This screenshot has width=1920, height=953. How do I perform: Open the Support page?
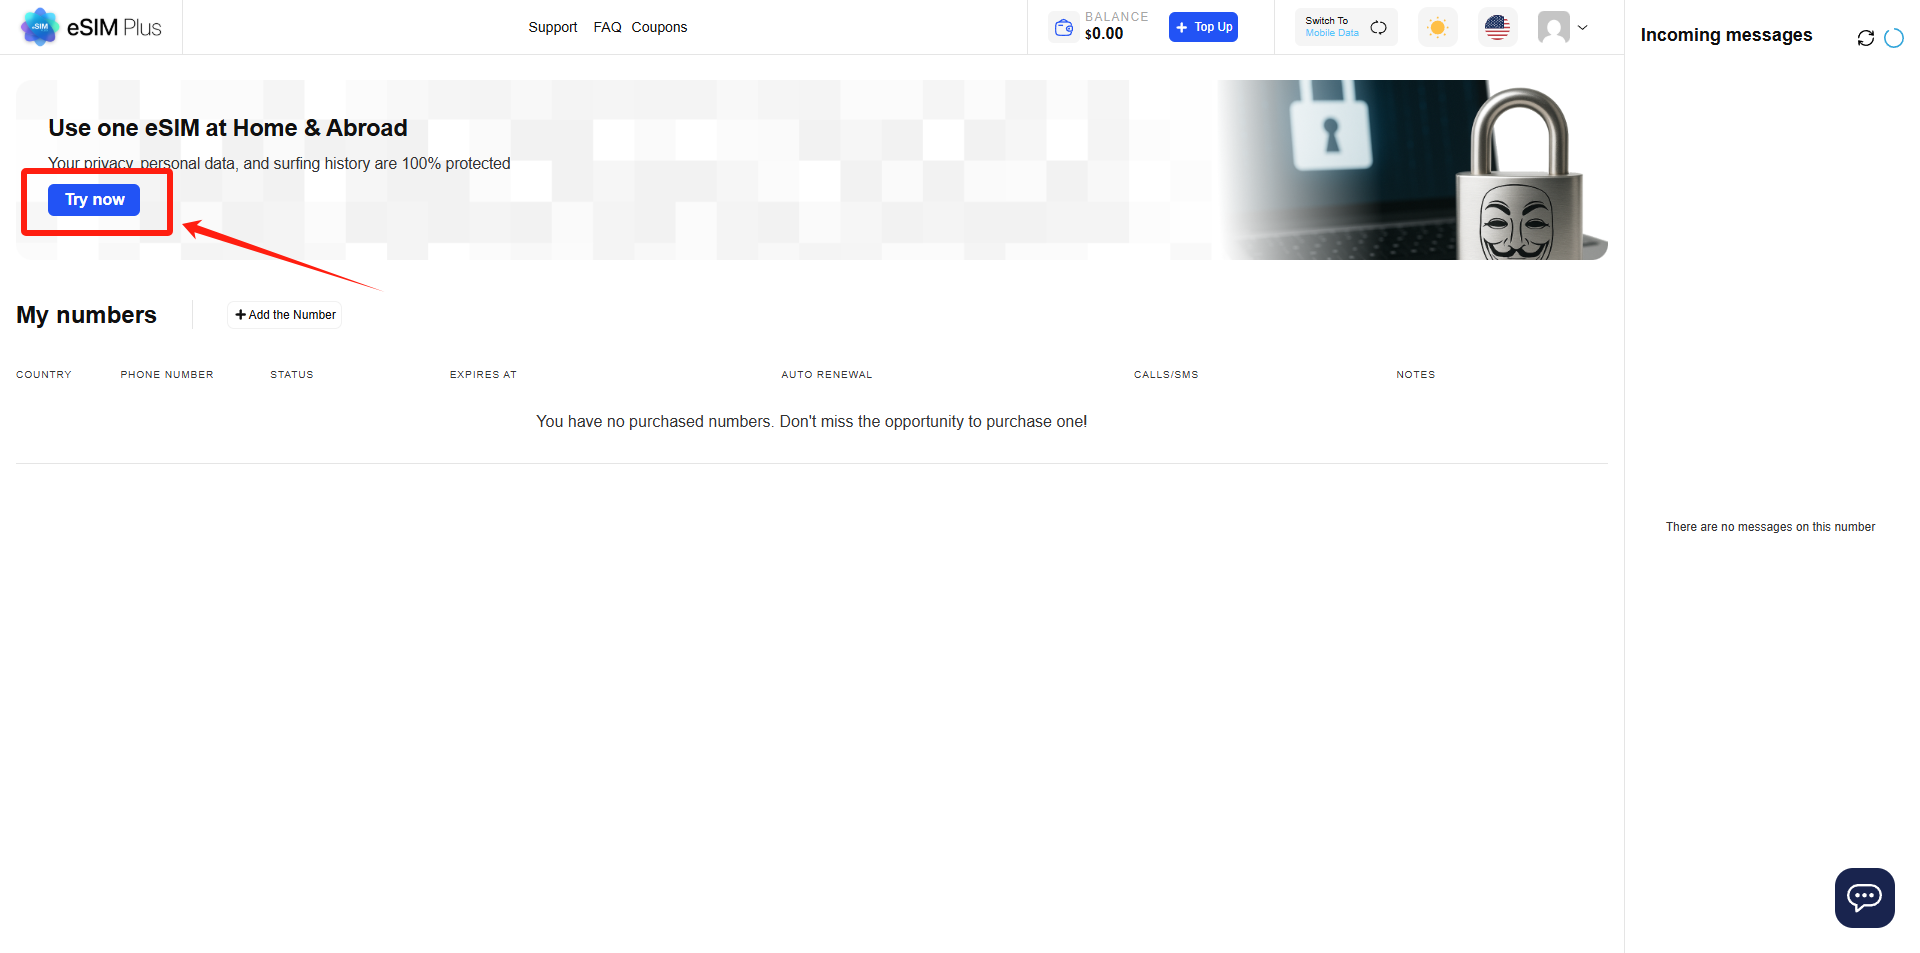[x=553, y=27]
